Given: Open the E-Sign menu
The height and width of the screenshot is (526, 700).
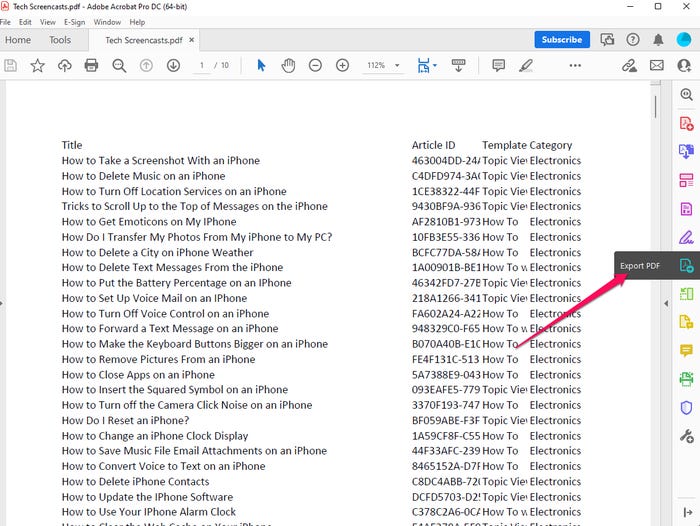Looking at the screenshot, I should [x=74, y=22].
